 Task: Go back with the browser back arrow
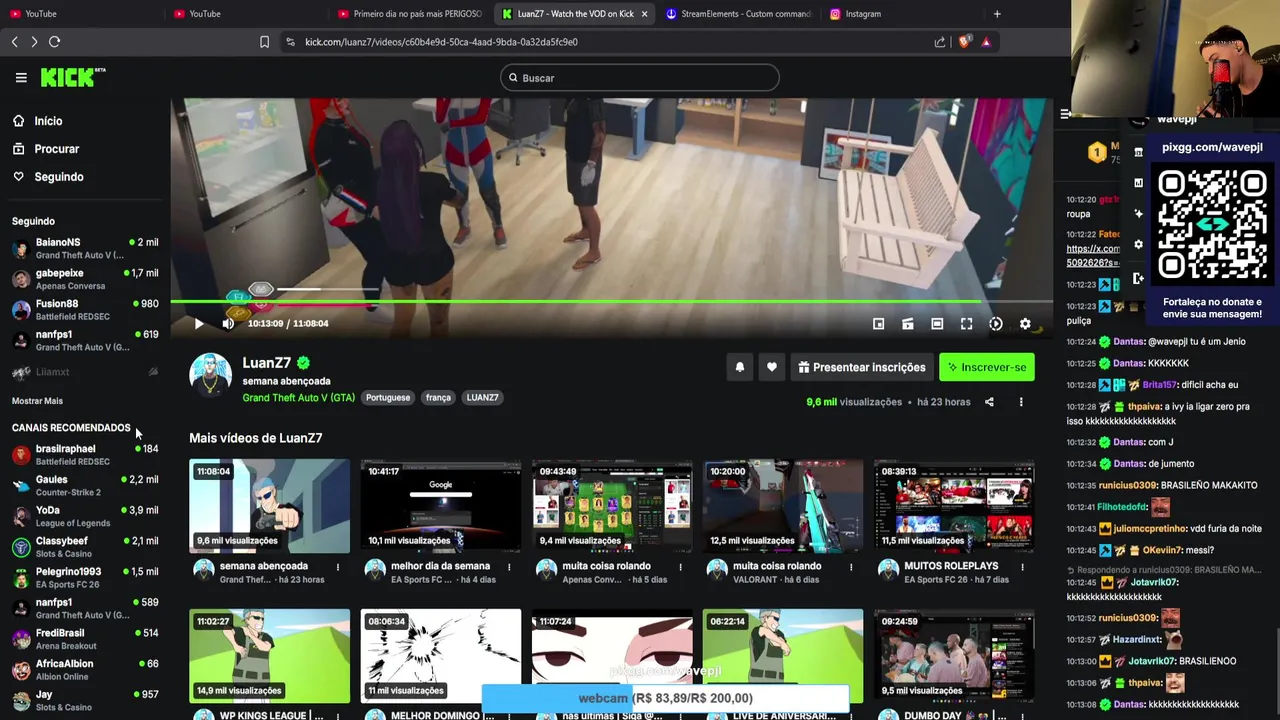[15, 42]
